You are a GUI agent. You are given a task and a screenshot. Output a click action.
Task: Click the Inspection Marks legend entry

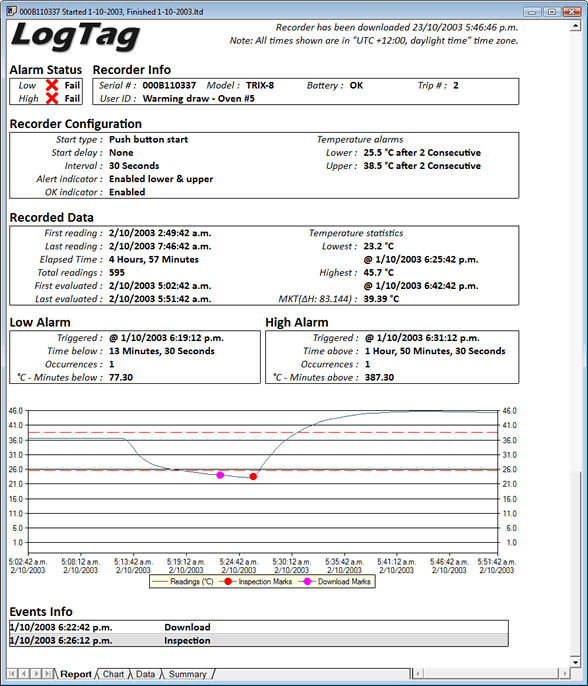click(257, 581)
